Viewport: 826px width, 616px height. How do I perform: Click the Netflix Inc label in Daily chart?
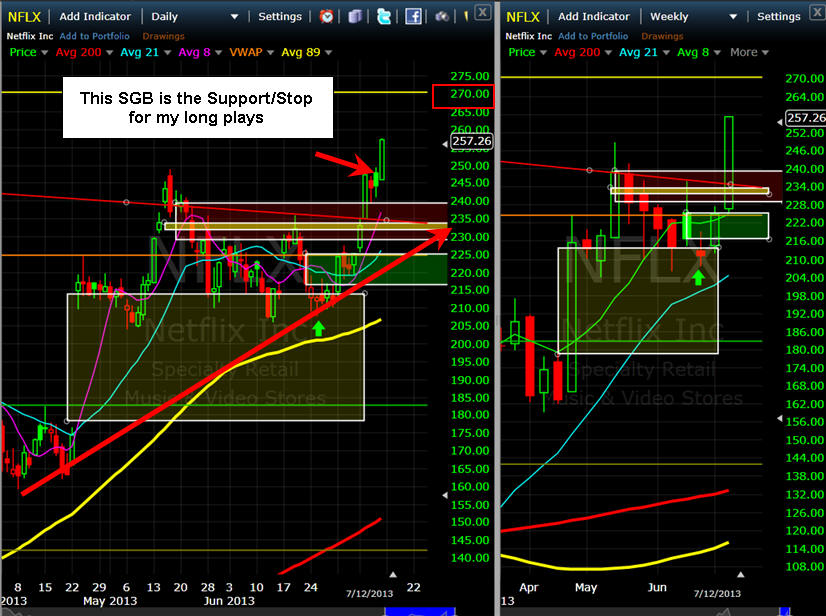point(30,36)
